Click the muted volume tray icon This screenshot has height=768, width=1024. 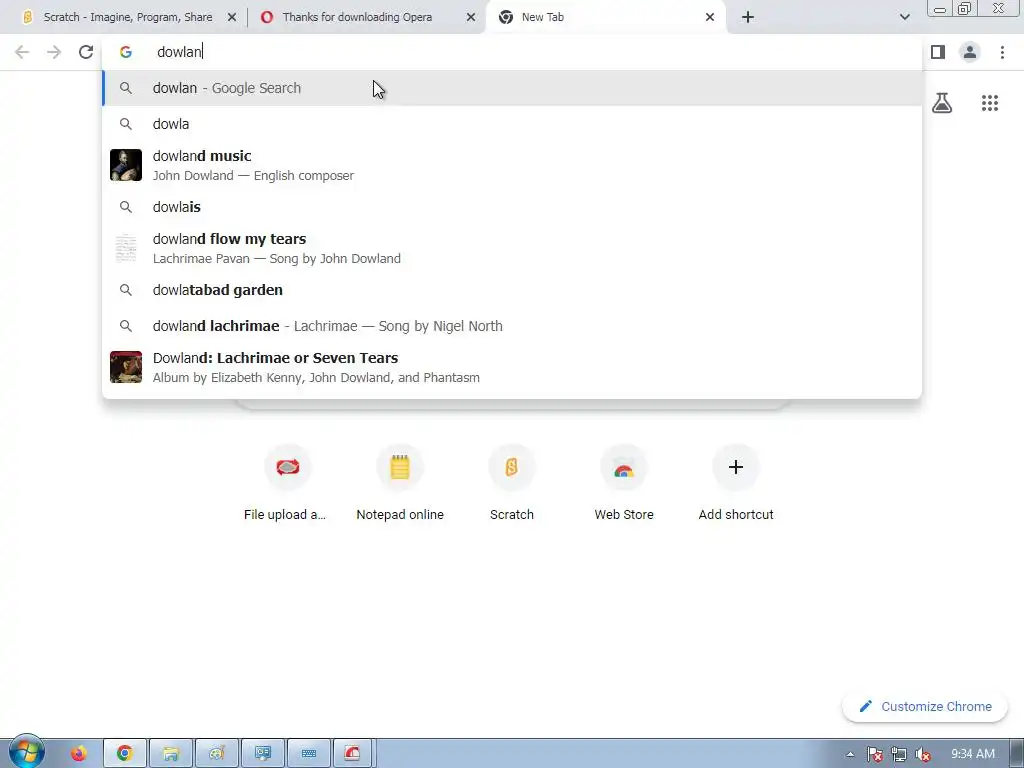click(923, 754)
